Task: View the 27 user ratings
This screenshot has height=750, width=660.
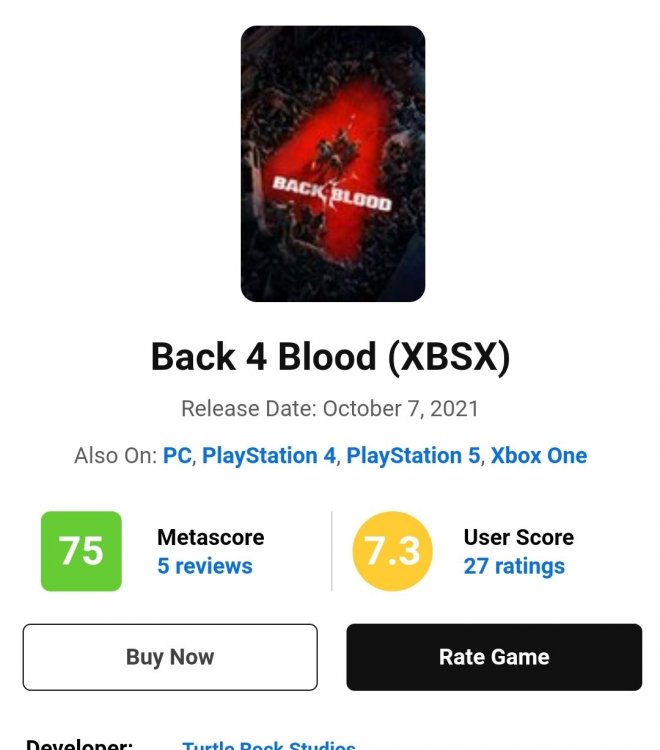Action: 513,566
